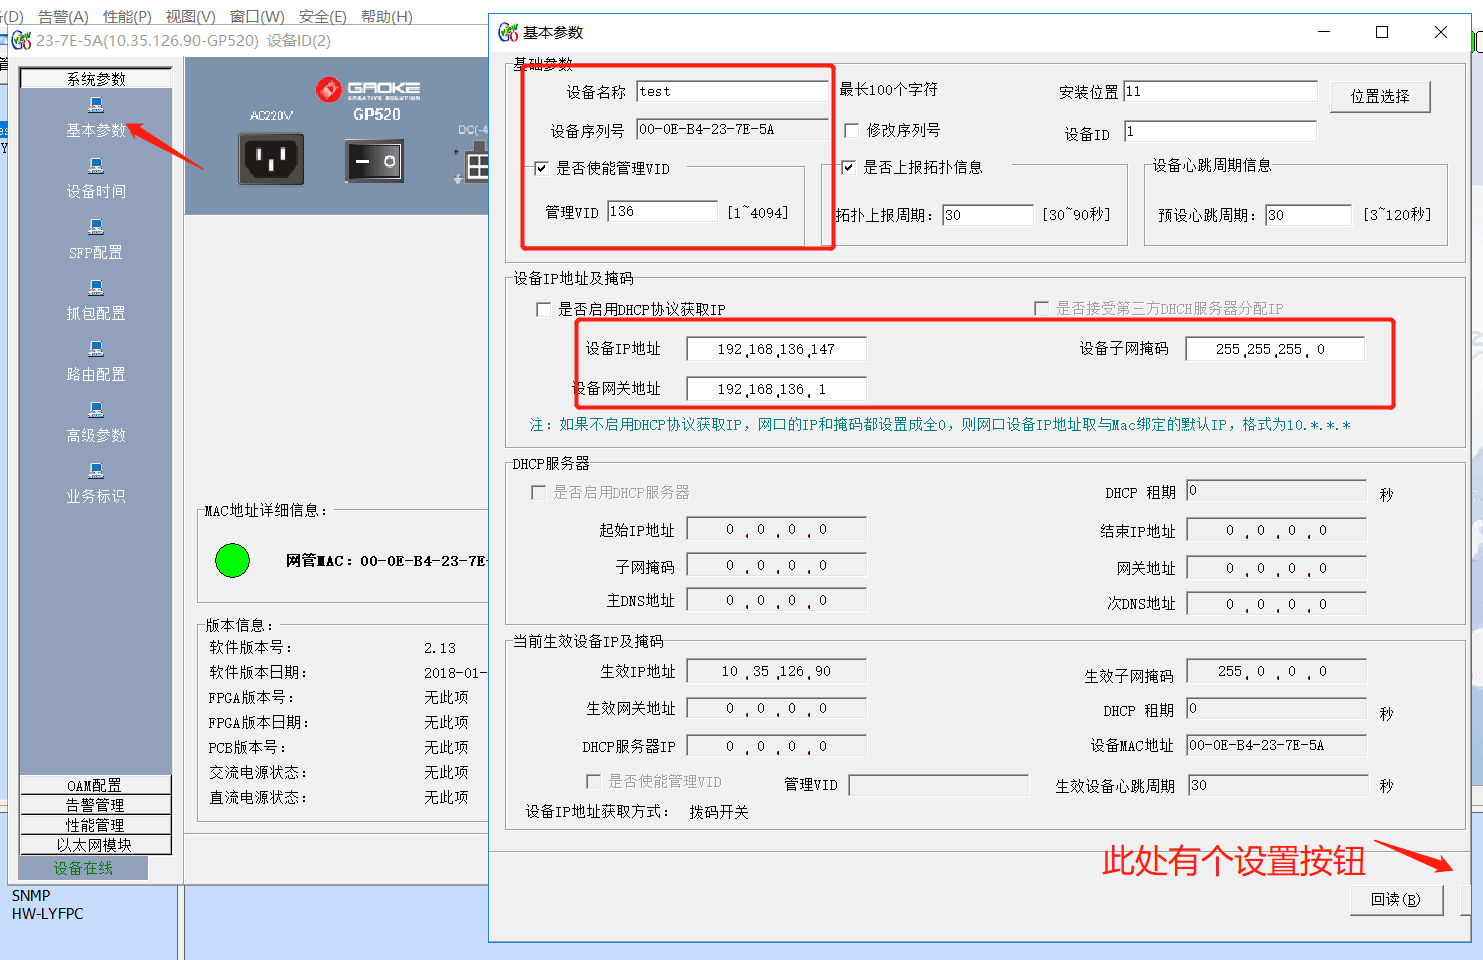The height and width of the screenshot is (960, 1483).
Task: Click the 结束IP地址 field
Action: point(1276,531)
